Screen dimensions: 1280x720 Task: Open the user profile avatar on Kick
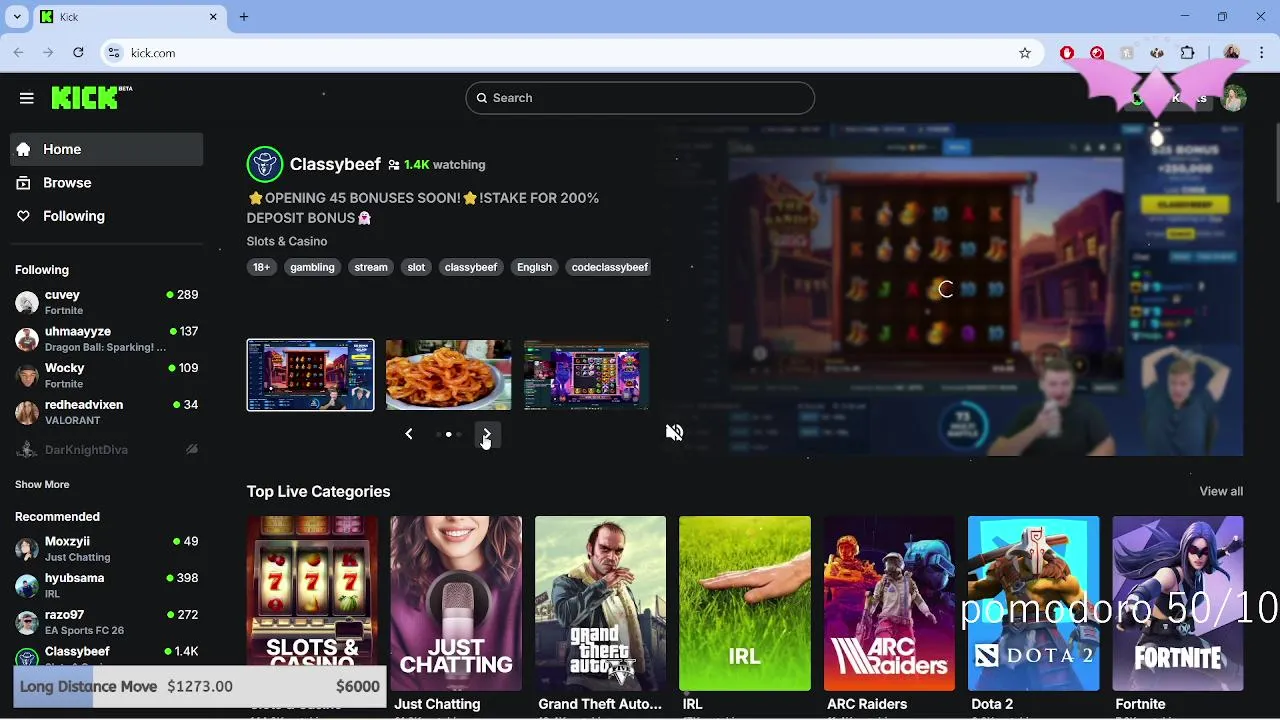(1234, 98)
